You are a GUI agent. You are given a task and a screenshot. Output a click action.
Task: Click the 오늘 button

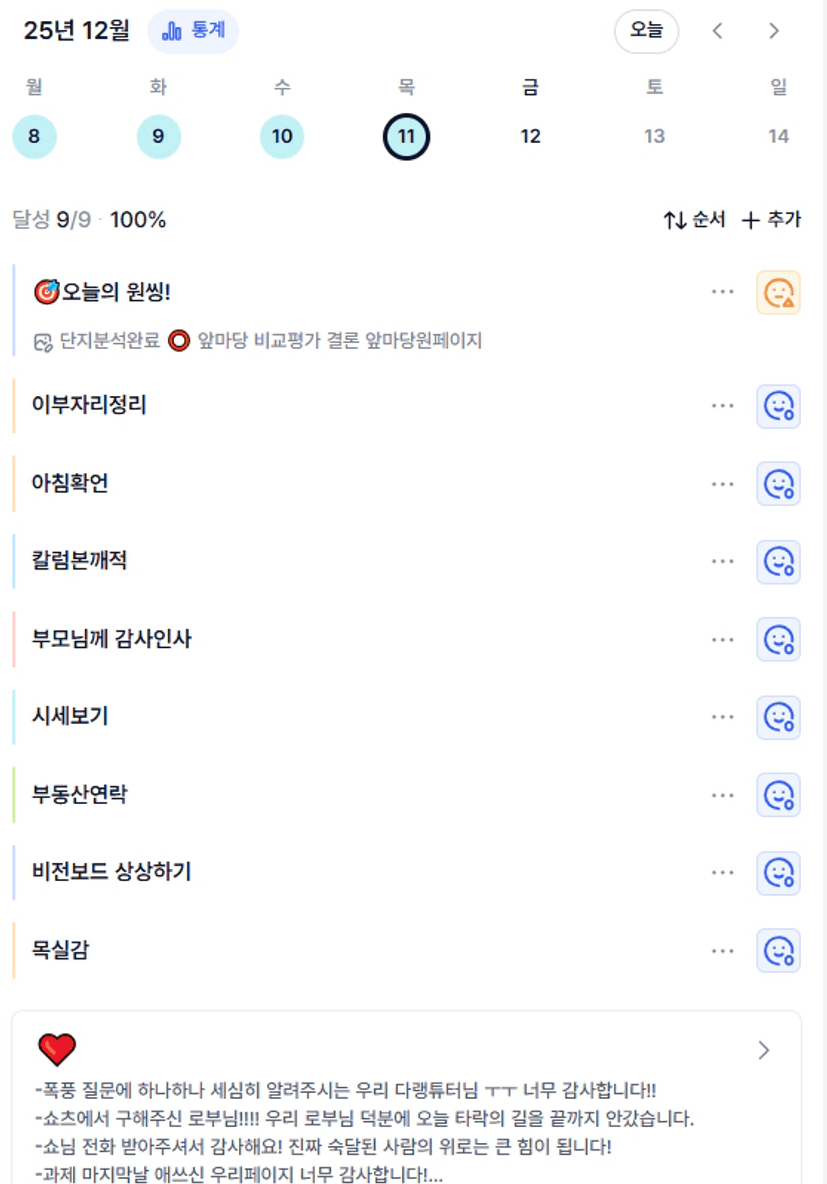point(646,31)
